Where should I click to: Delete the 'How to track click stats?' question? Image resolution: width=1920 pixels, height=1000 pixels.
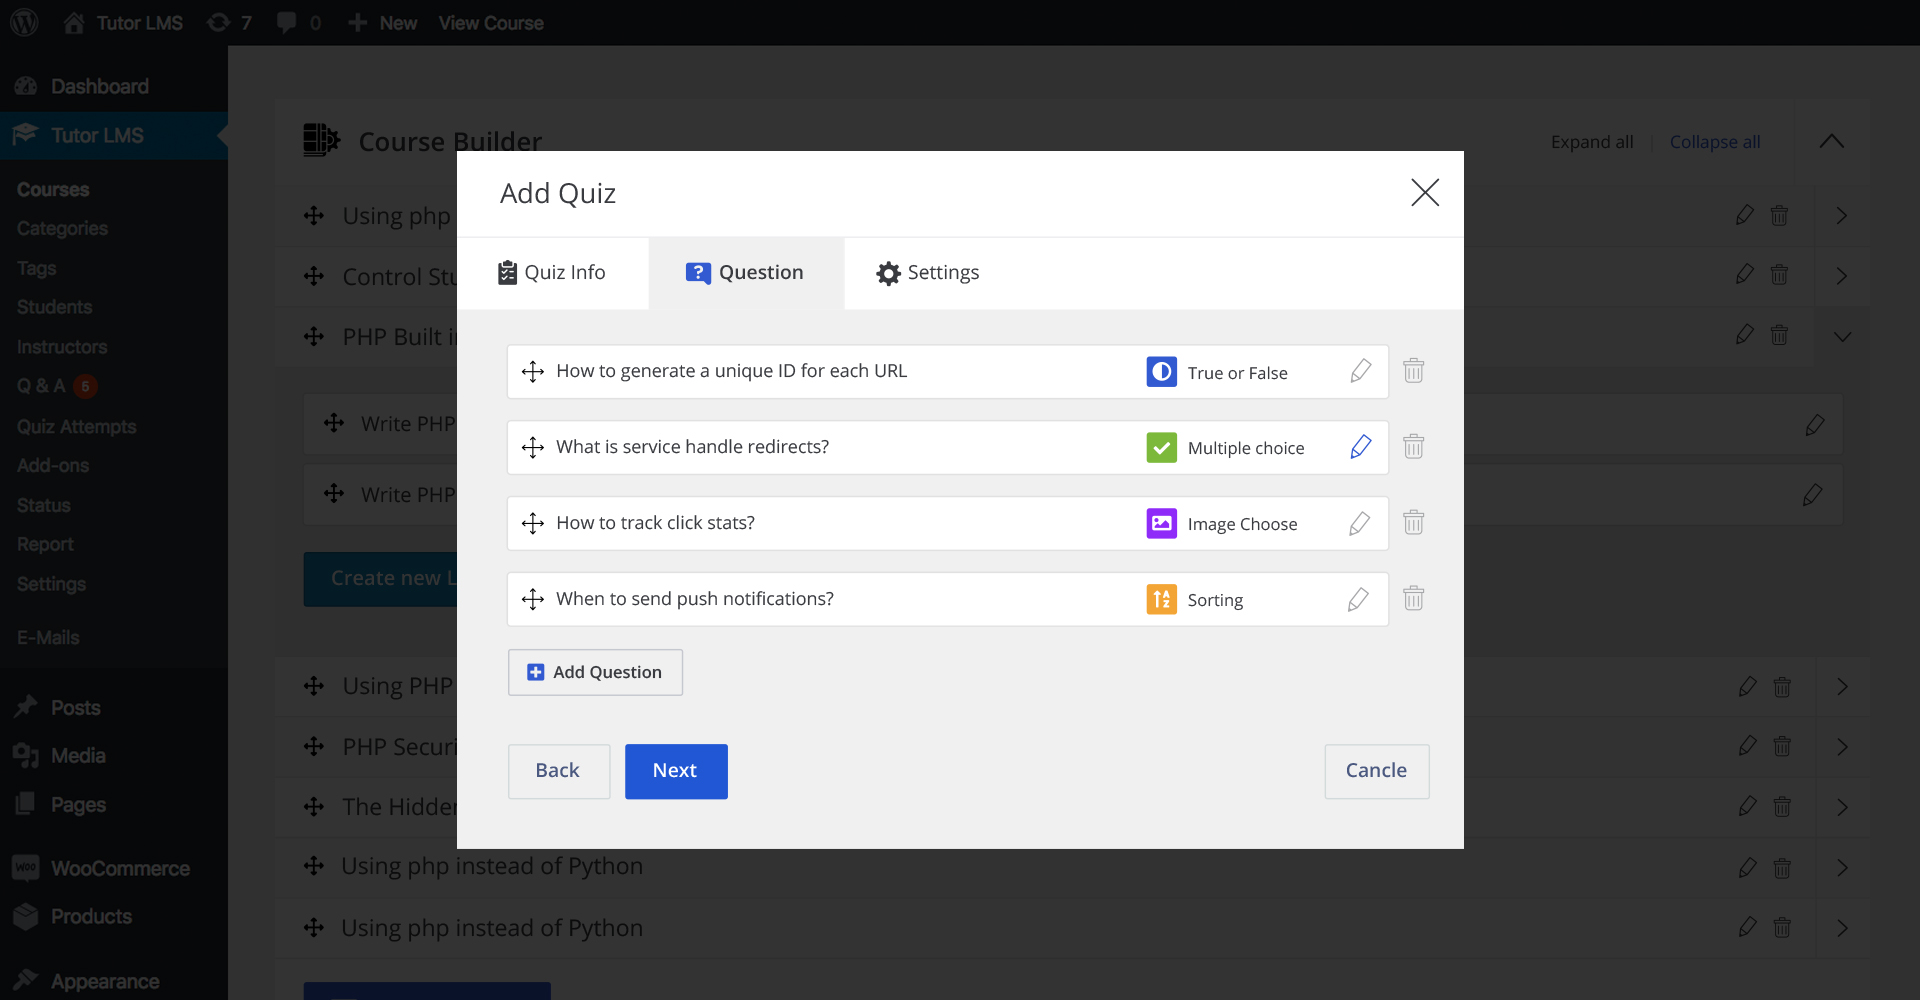click(x=1413, y=523)
